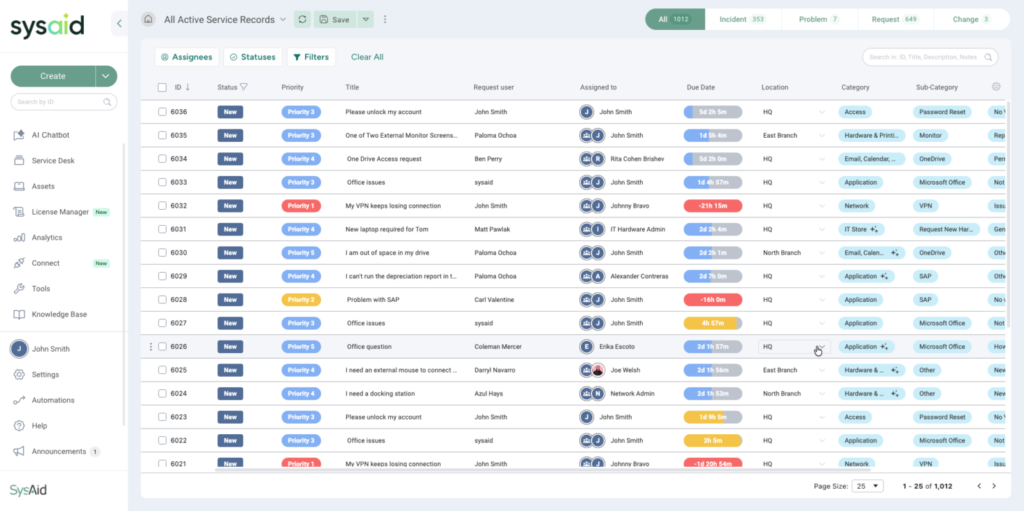This screenshot has width=1024, height=511.
Task: Click the column settings gear icon
Action: click(996, 87)
